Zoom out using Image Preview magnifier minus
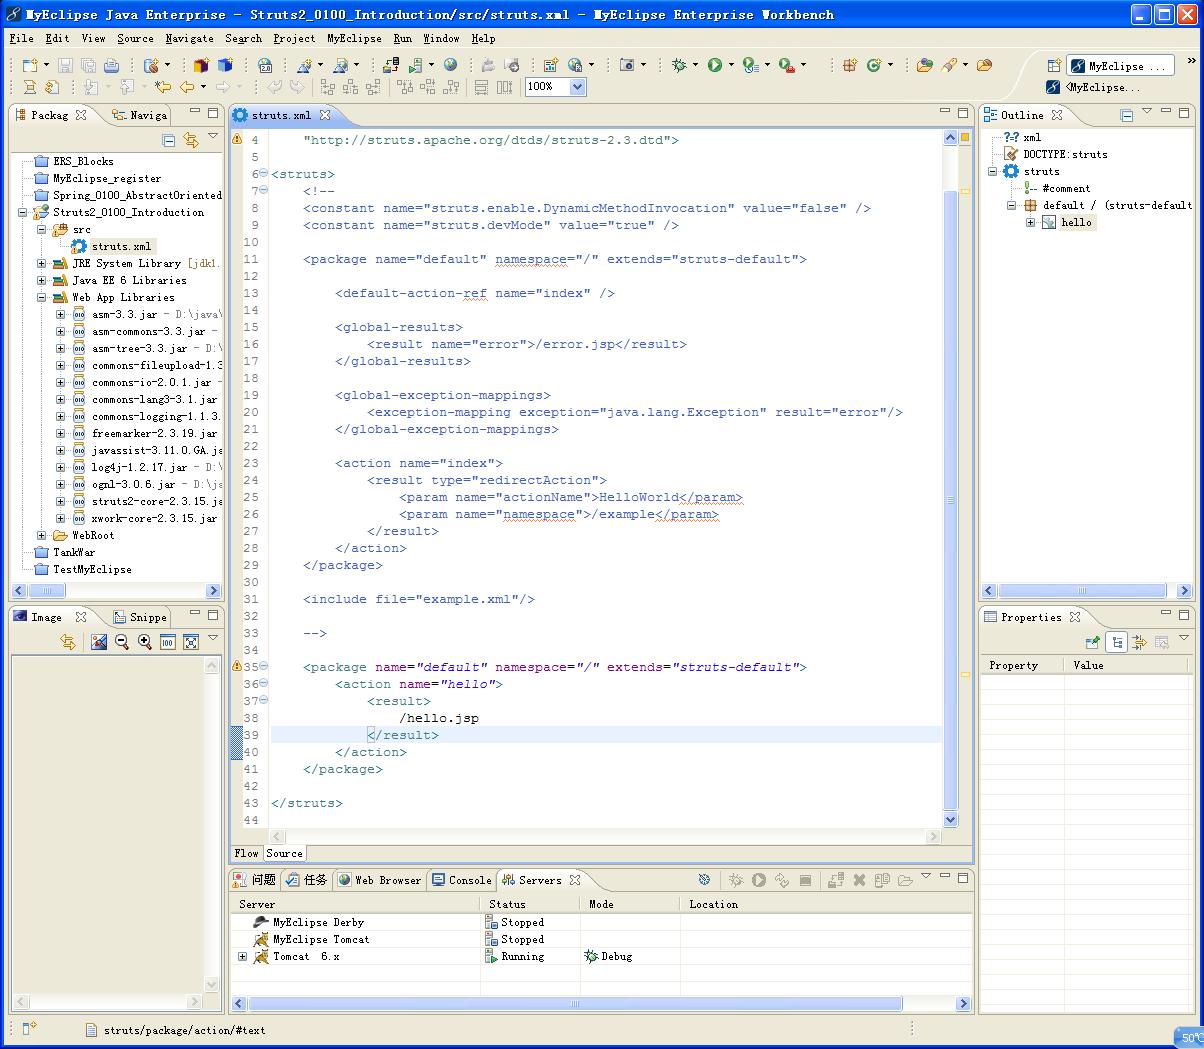This screenshot has width=1204, height=1049. coord(122,642)
